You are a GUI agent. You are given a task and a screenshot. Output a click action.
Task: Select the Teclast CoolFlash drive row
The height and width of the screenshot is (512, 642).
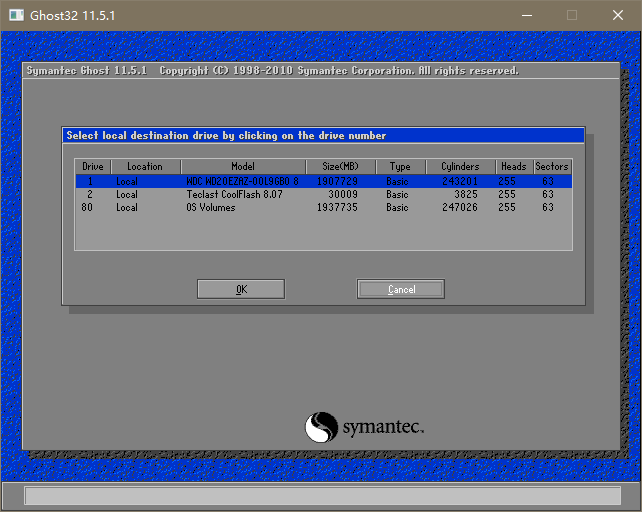(322, 195)
